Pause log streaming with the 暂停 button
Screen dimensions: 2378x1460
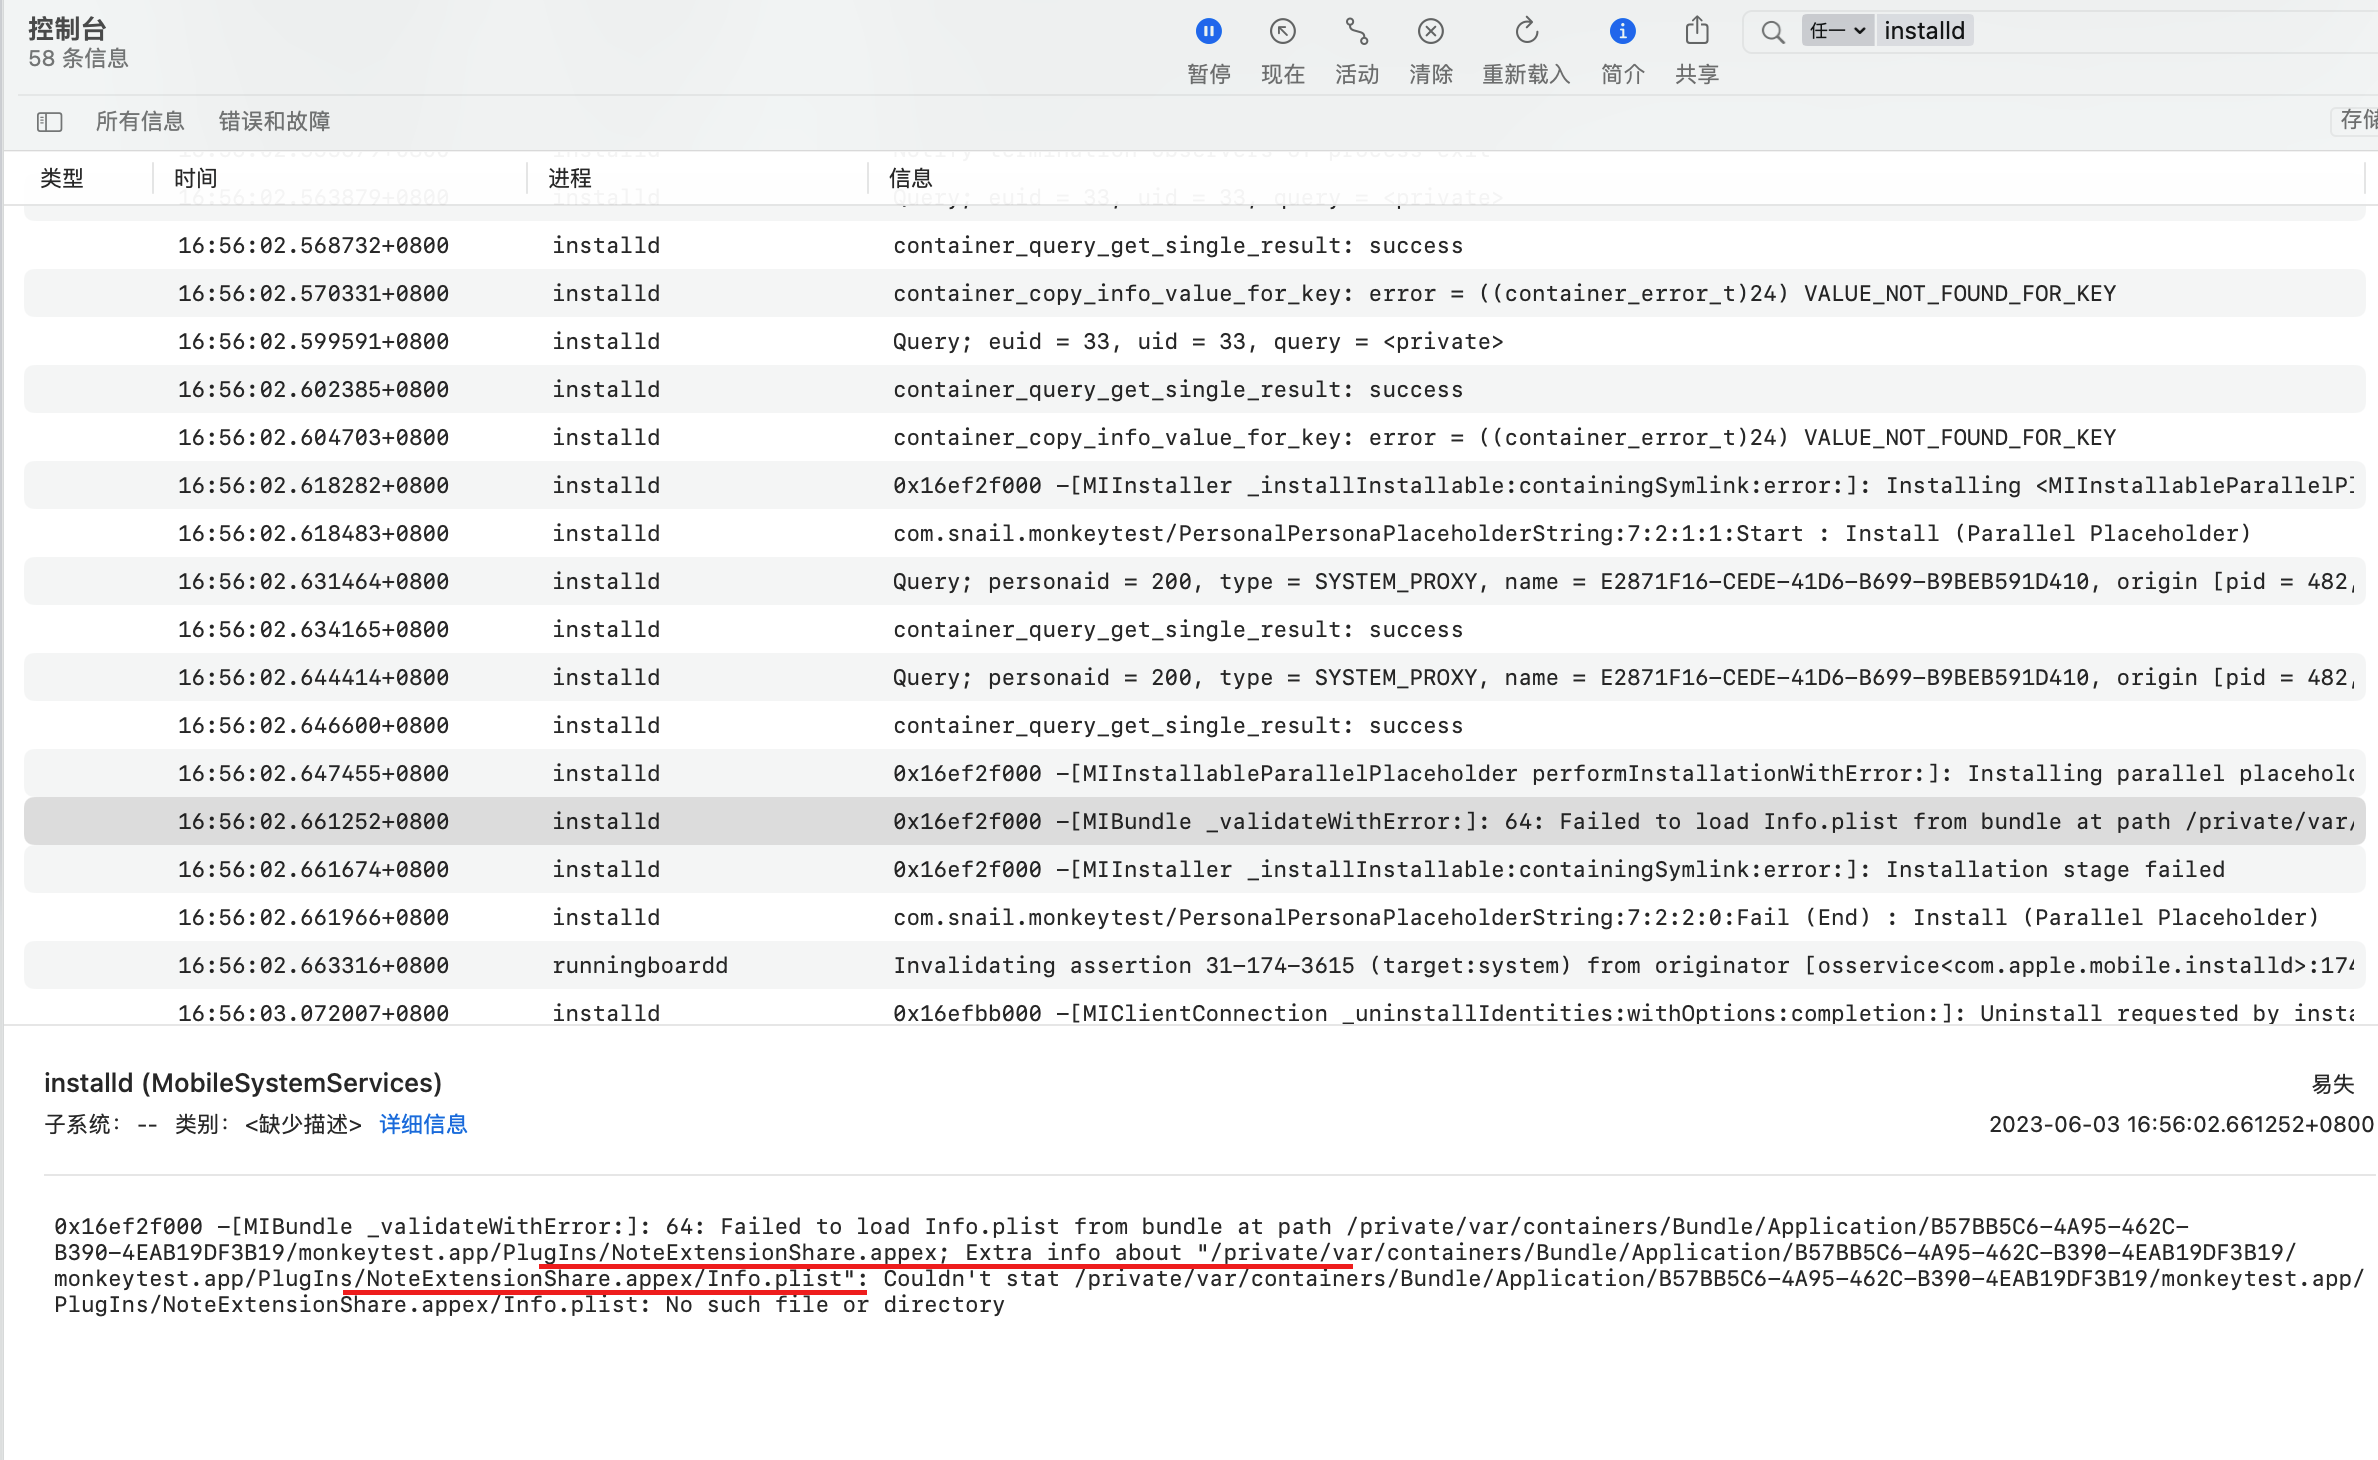[x=1208, y=32]
